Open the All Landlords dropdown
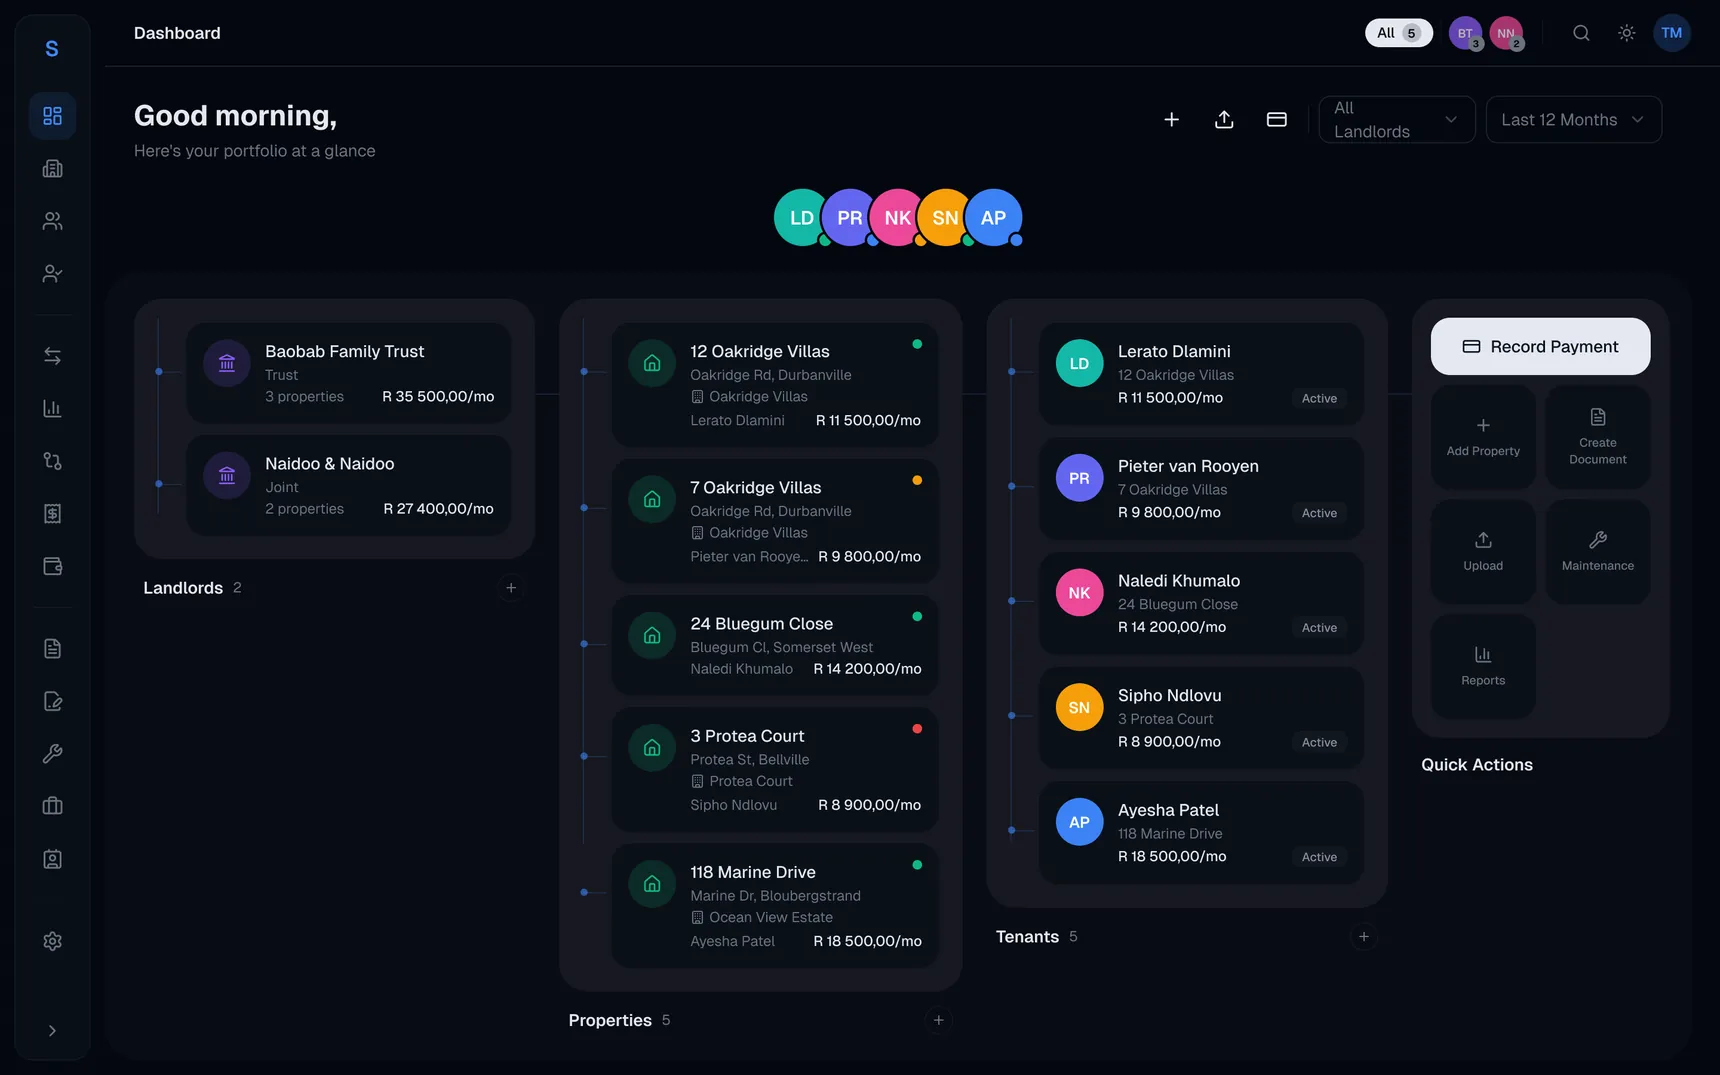The image size is (1720, 1075). coord(1397,120)
